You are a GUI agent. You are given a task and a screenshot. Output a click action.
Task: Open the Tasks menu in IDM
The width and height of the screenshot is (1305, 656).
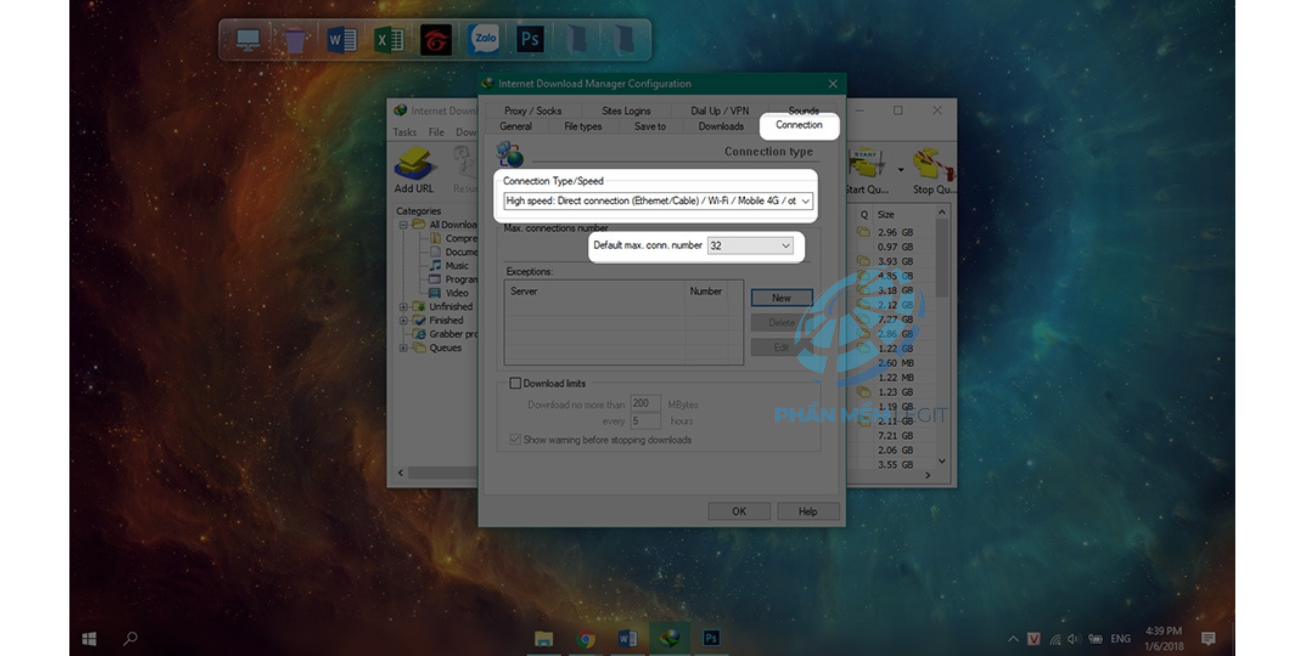tap(405, 132)
